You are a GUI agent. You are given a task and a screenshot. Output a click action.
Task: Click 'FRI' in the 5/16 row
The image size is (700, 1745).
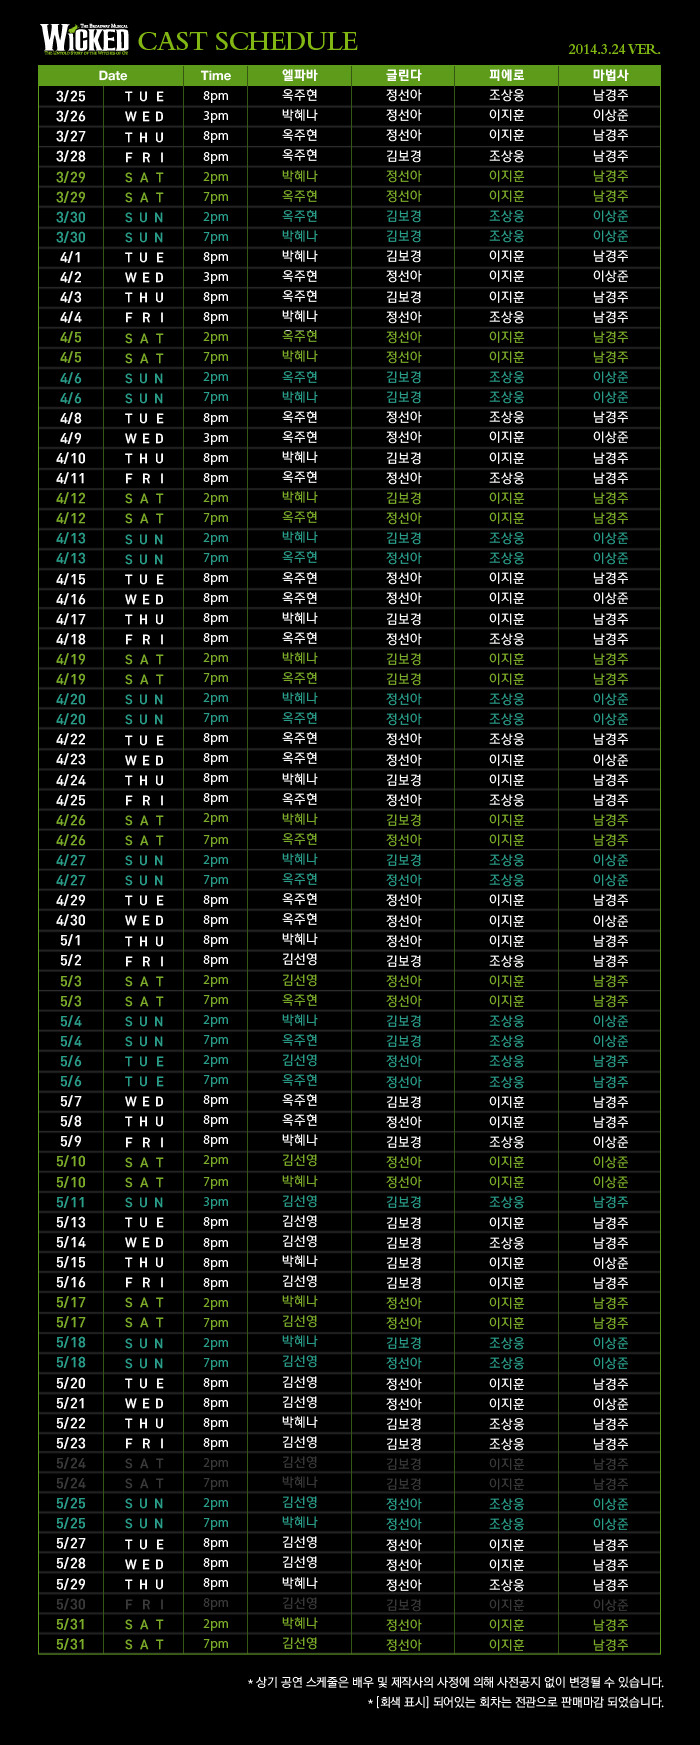144,1282
